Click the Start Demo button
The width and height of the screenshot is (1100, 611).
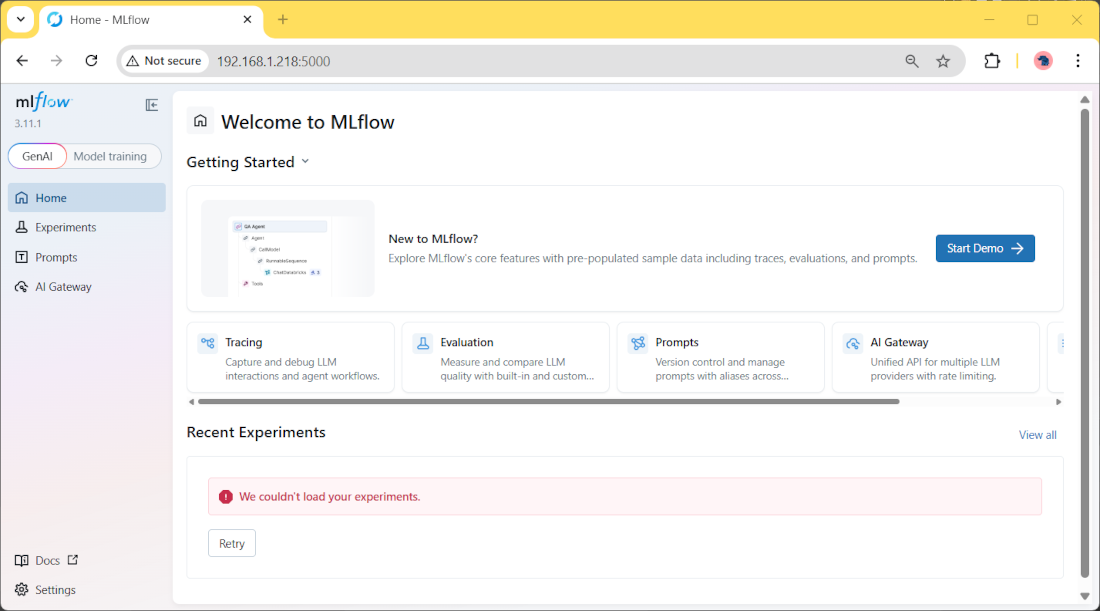click(x=985, y=248)
